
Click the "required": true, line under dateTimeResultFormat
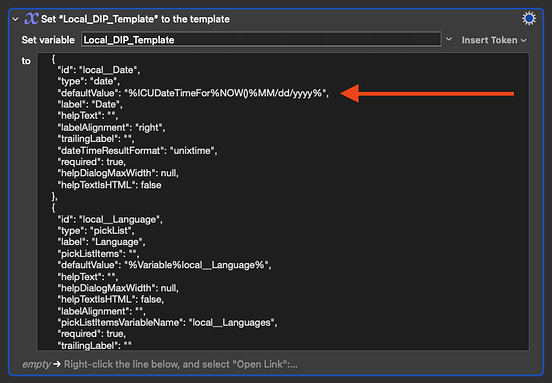pos(92,162)
